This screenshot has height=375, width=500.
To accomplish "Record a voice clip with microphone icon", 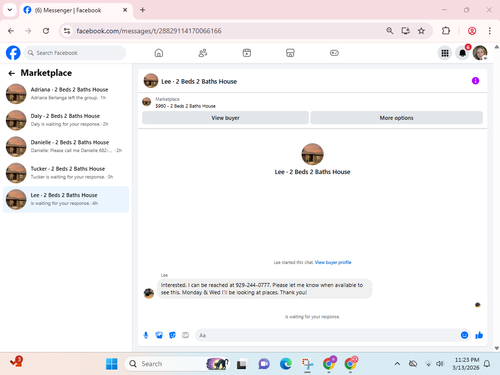I will (146, 335).
